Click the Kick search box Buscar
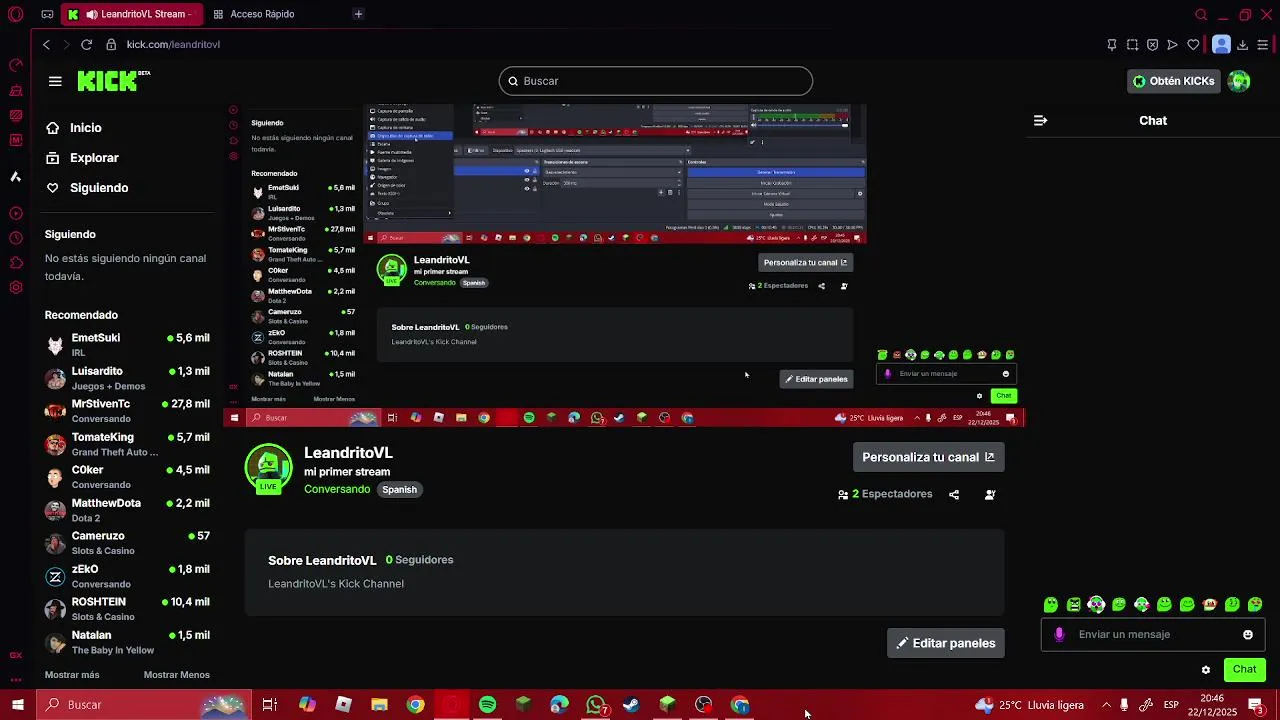The image size is (1280, 720). pos(656,81)
